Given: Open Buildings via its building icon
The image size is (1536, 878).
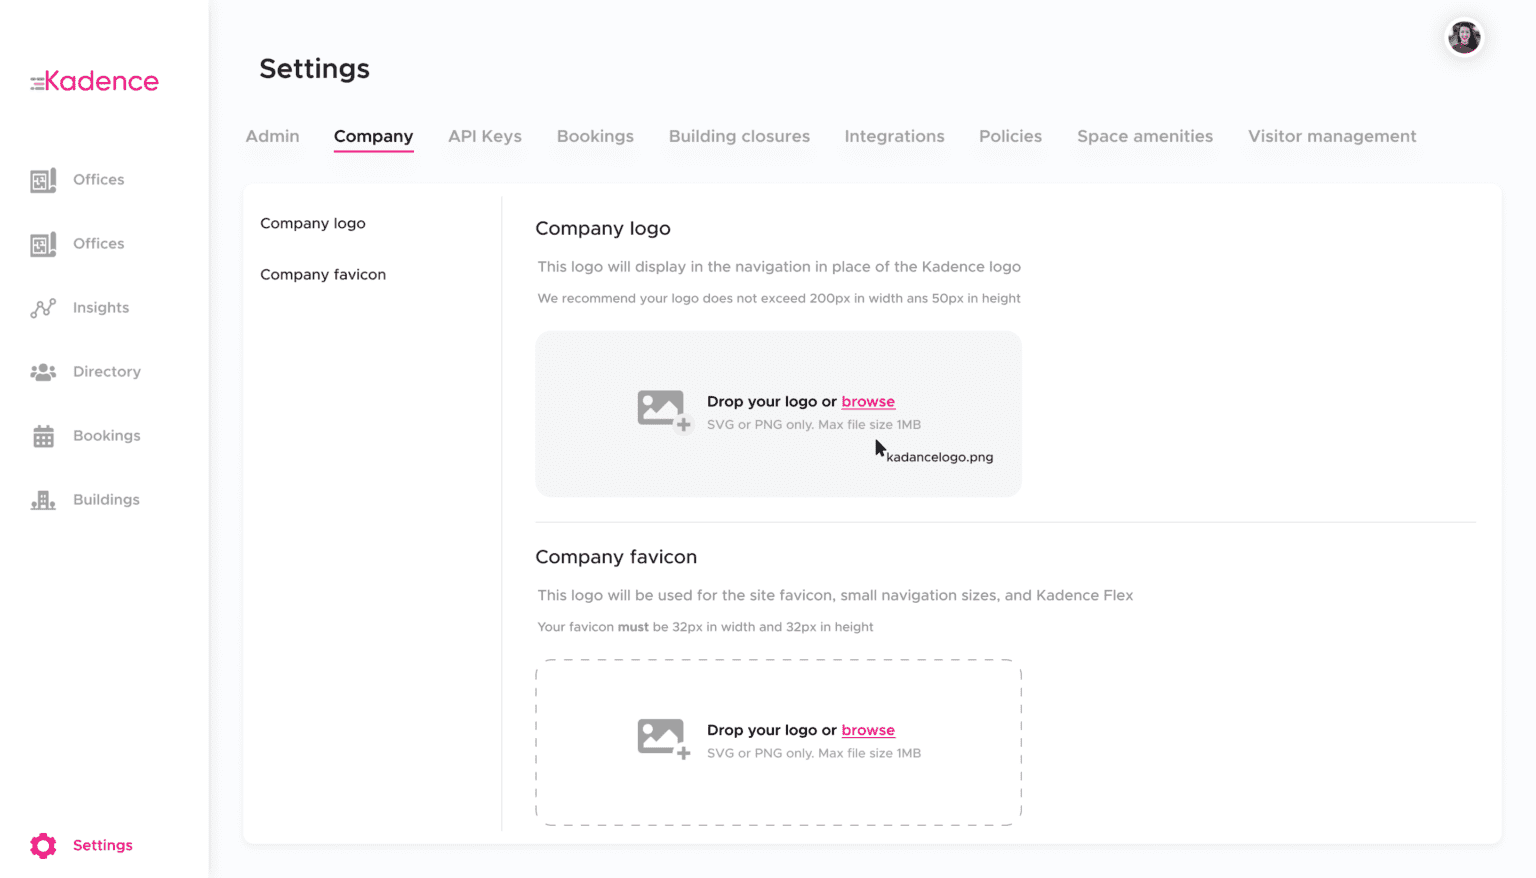Looking at the screenshot, I should tap(43, 500).
